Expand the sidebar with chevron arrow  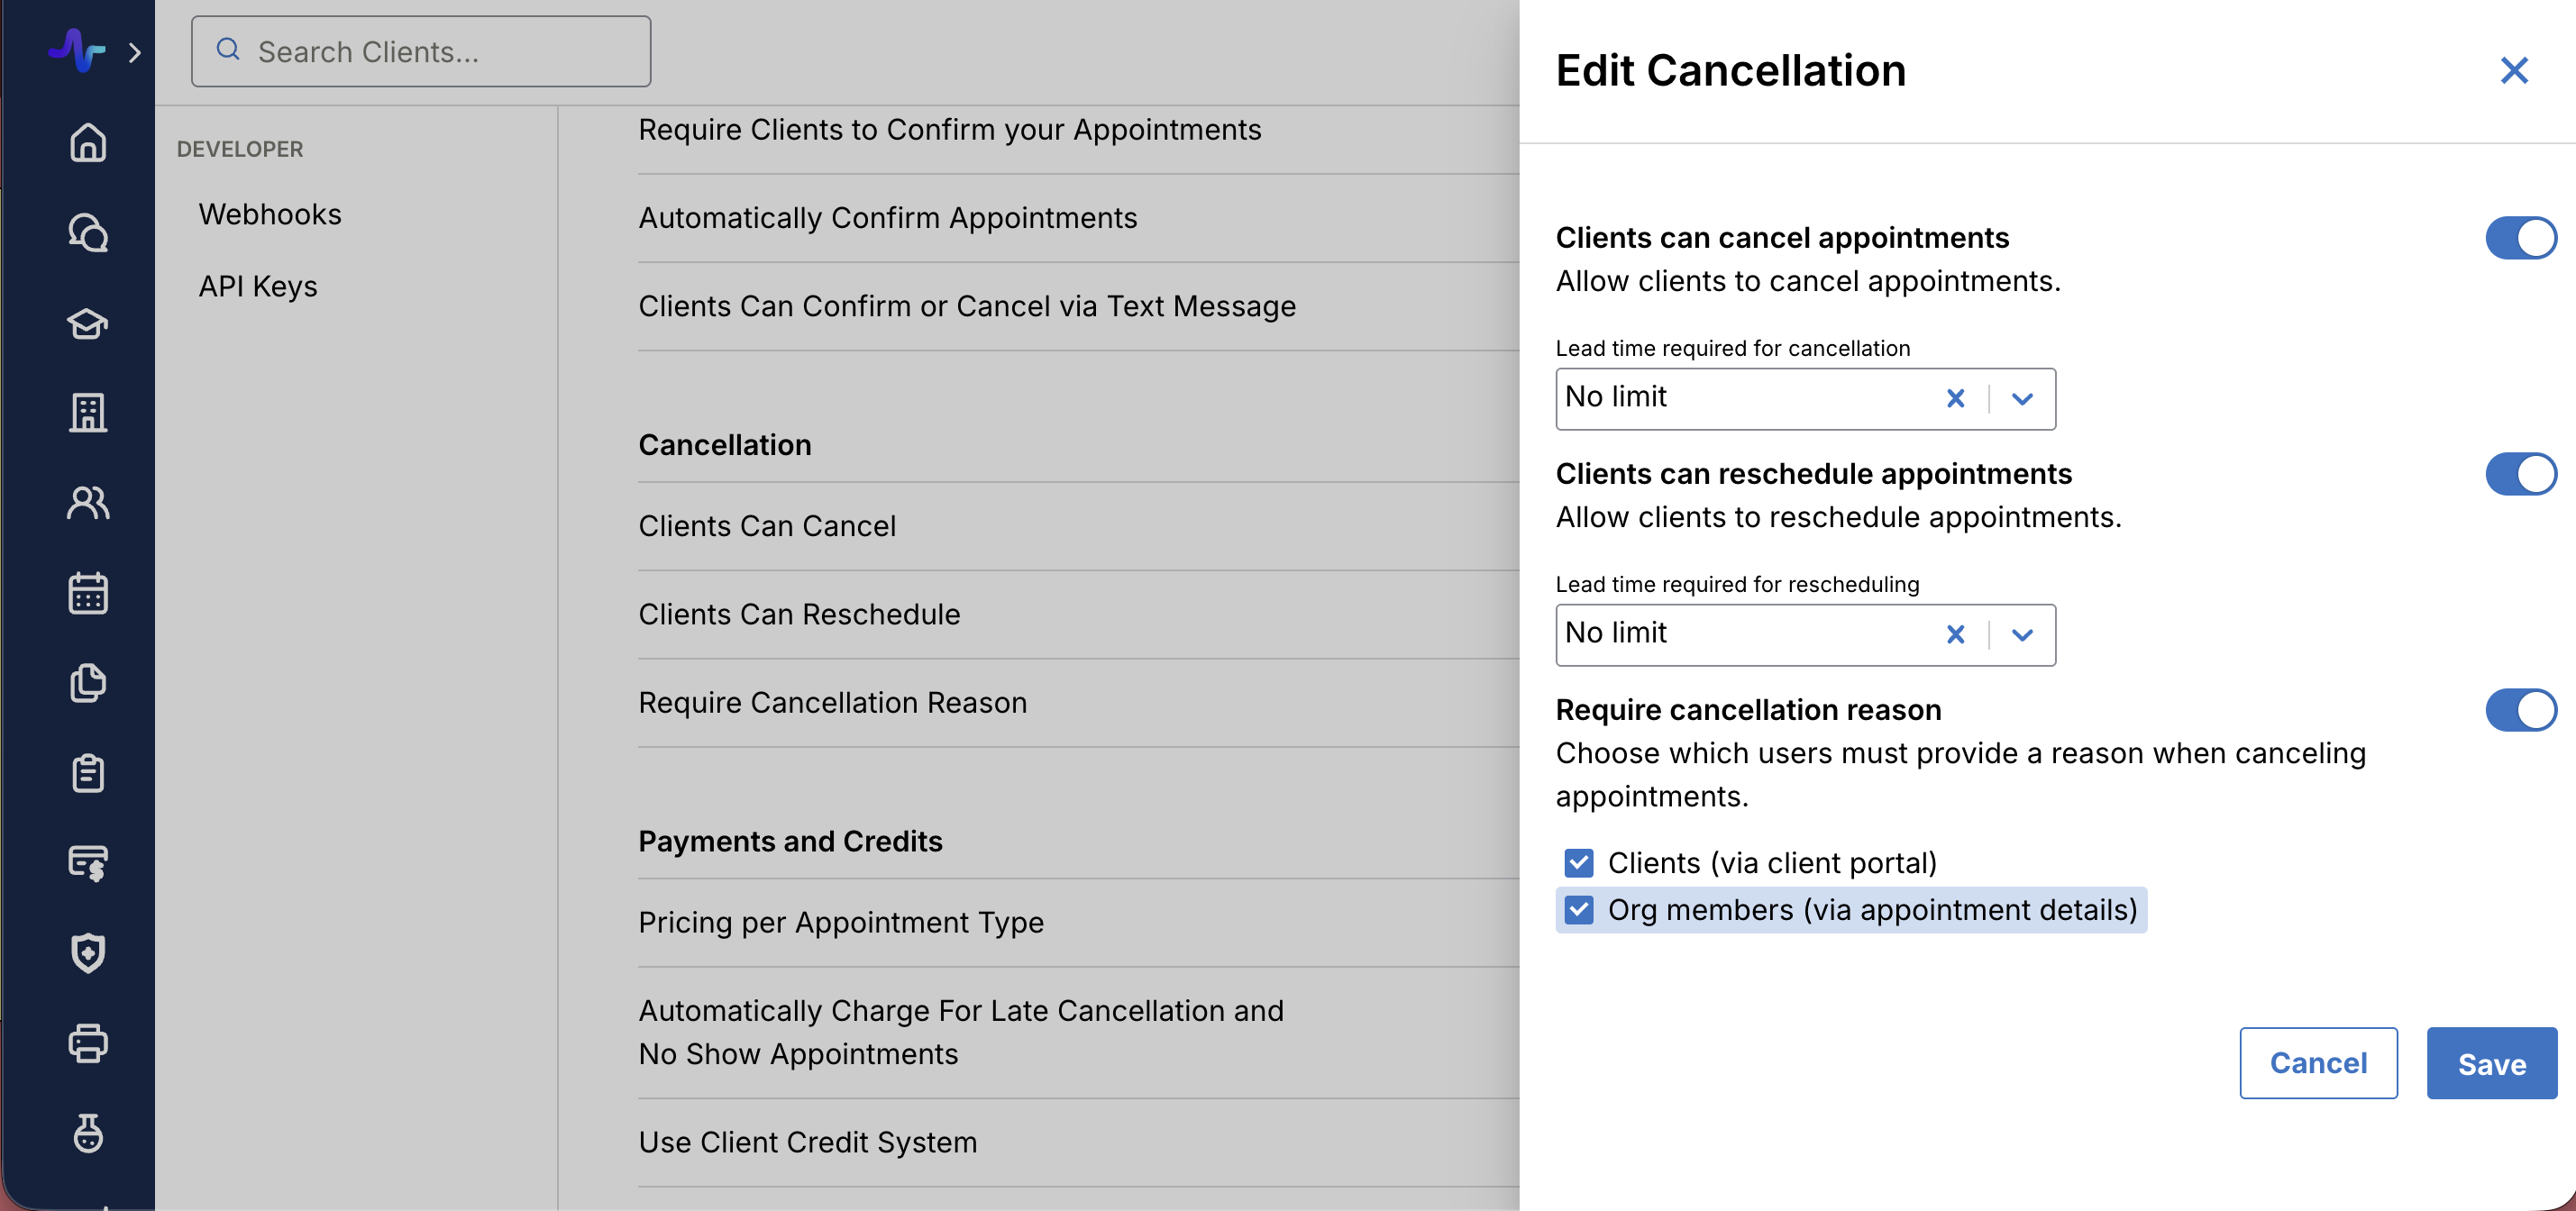point(135,52)
